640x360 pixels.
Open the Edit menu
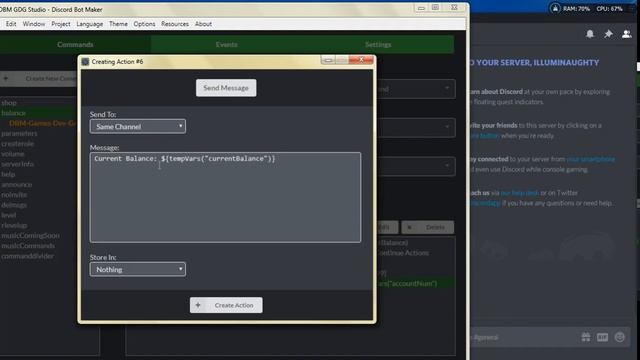tap(11, 24)
